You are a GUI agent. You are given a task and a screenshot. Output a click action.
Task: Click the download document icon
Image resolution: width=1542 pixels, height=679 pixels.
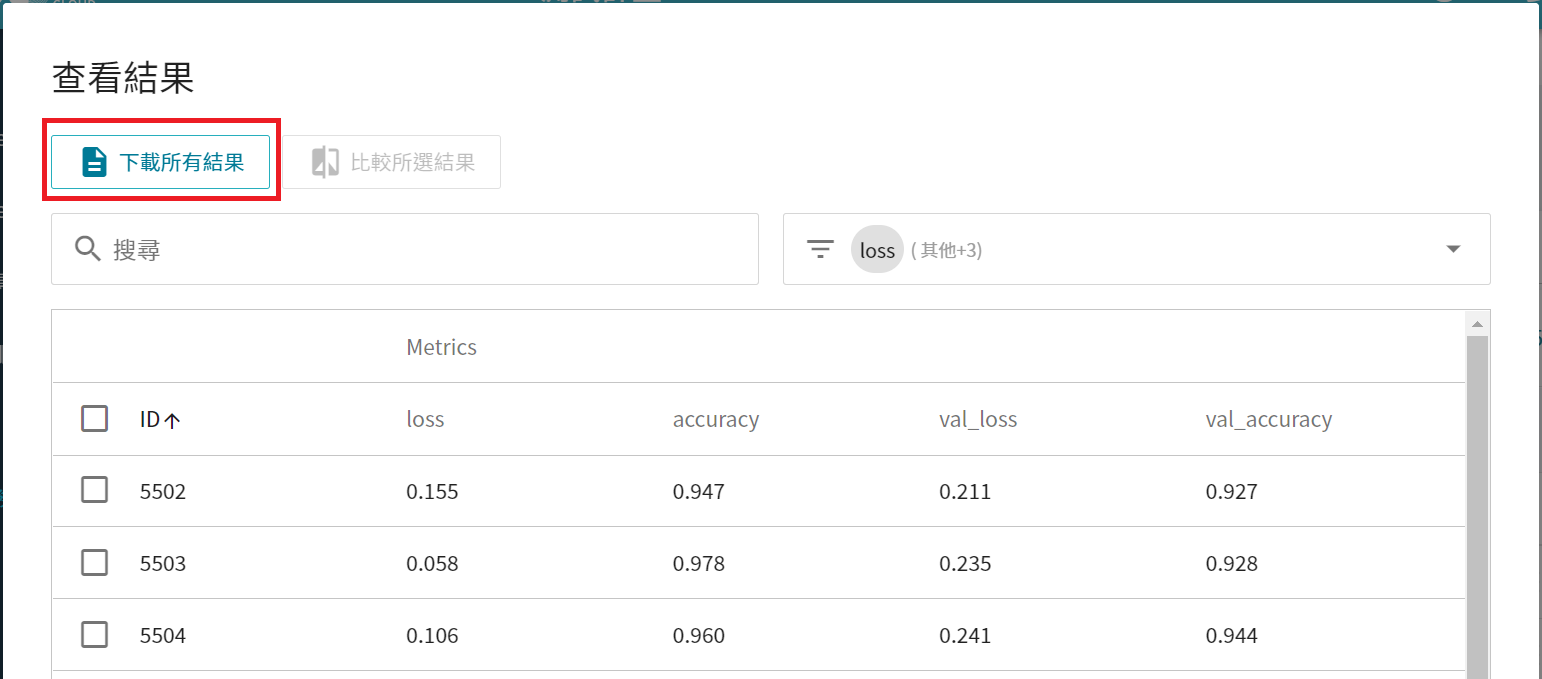94,162
